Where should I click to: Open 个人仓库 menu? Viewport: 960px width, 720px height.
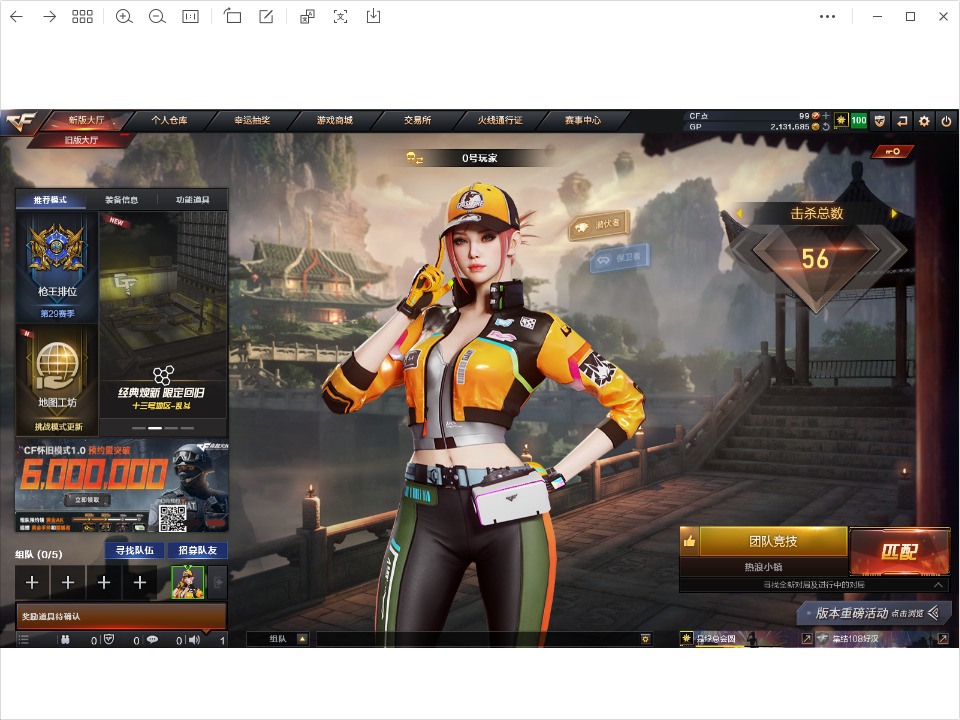click(170, 120)
